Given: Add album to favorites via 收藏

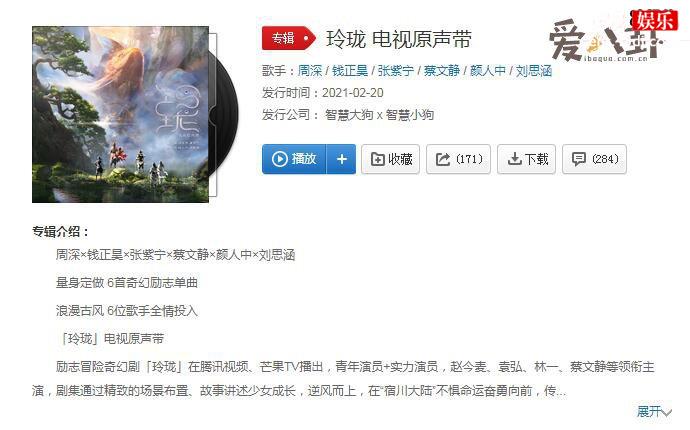Looking at the screenshot, I should (x=391, y=159).
